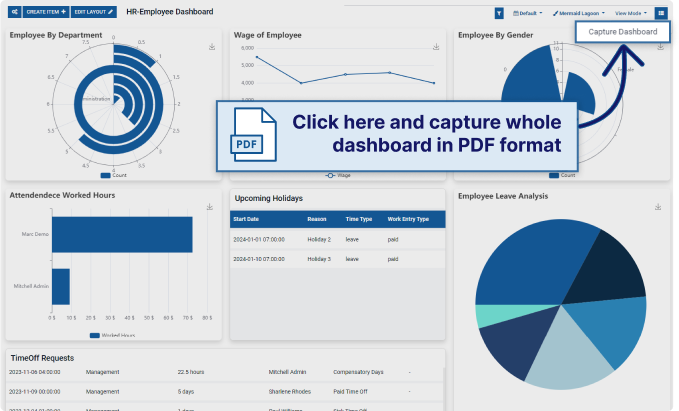679x411 pixels.
Task: Toggle the Worked Hours legend item
Action: [112, 335]
